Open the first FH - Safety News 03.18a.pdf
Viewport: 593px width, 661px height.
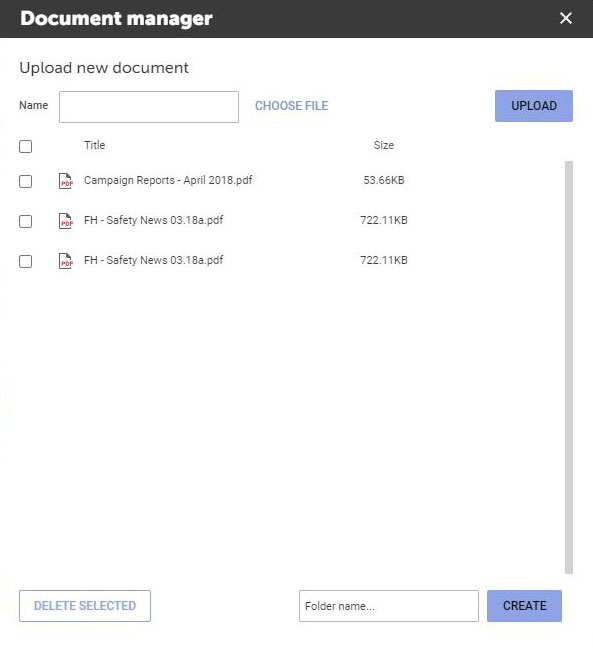(153, 220)
